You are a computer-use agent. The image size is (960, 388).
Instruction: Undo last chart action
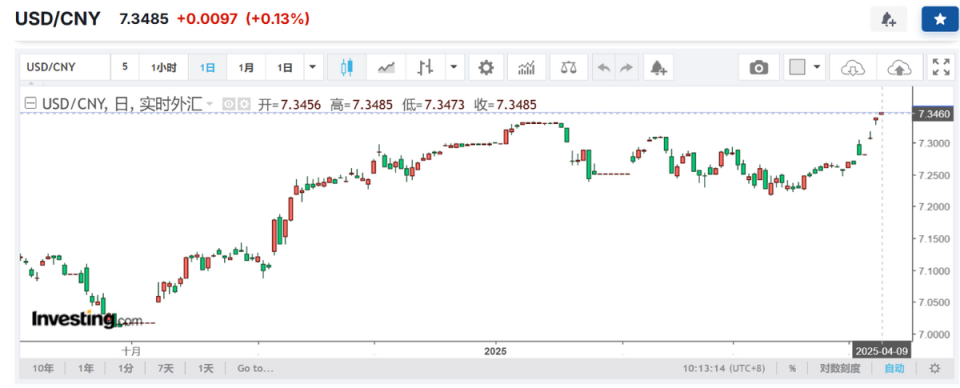pos(604,67)
